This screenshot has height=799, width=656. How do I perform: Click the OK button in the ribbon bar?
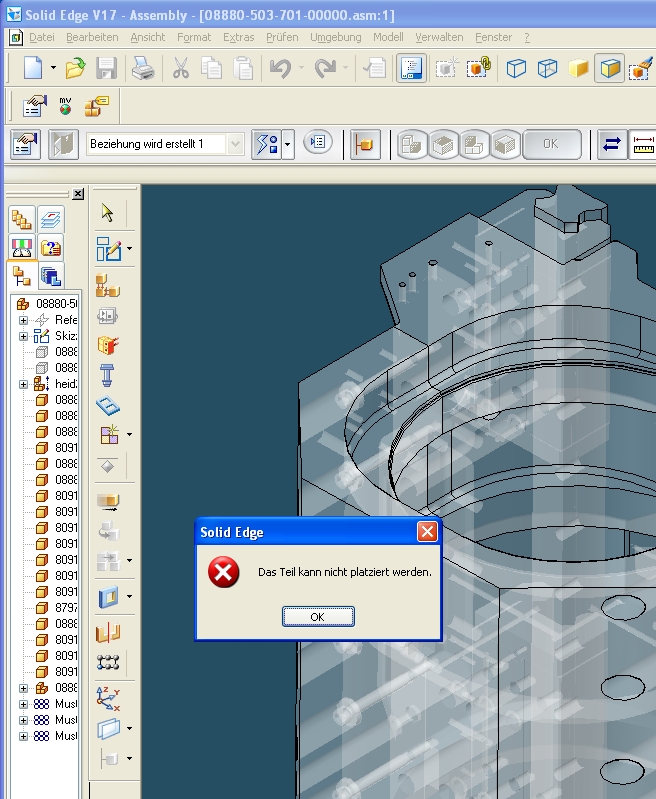click(552, 144)
